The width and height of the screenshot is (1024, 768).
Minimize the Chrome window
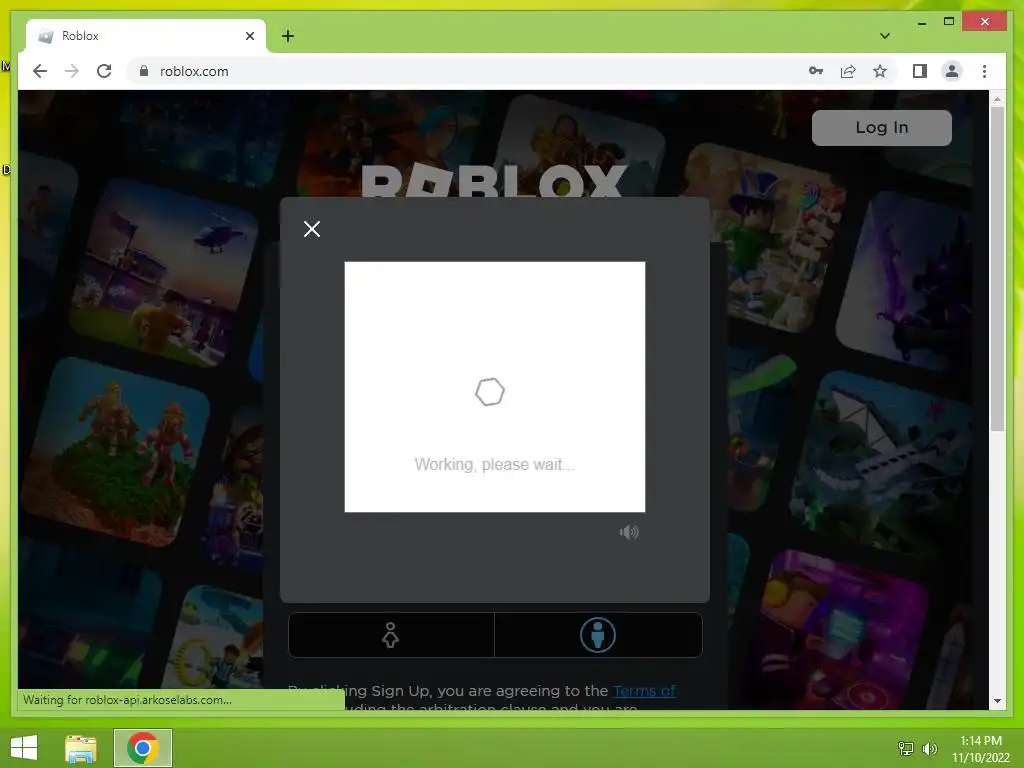[921, 22]
